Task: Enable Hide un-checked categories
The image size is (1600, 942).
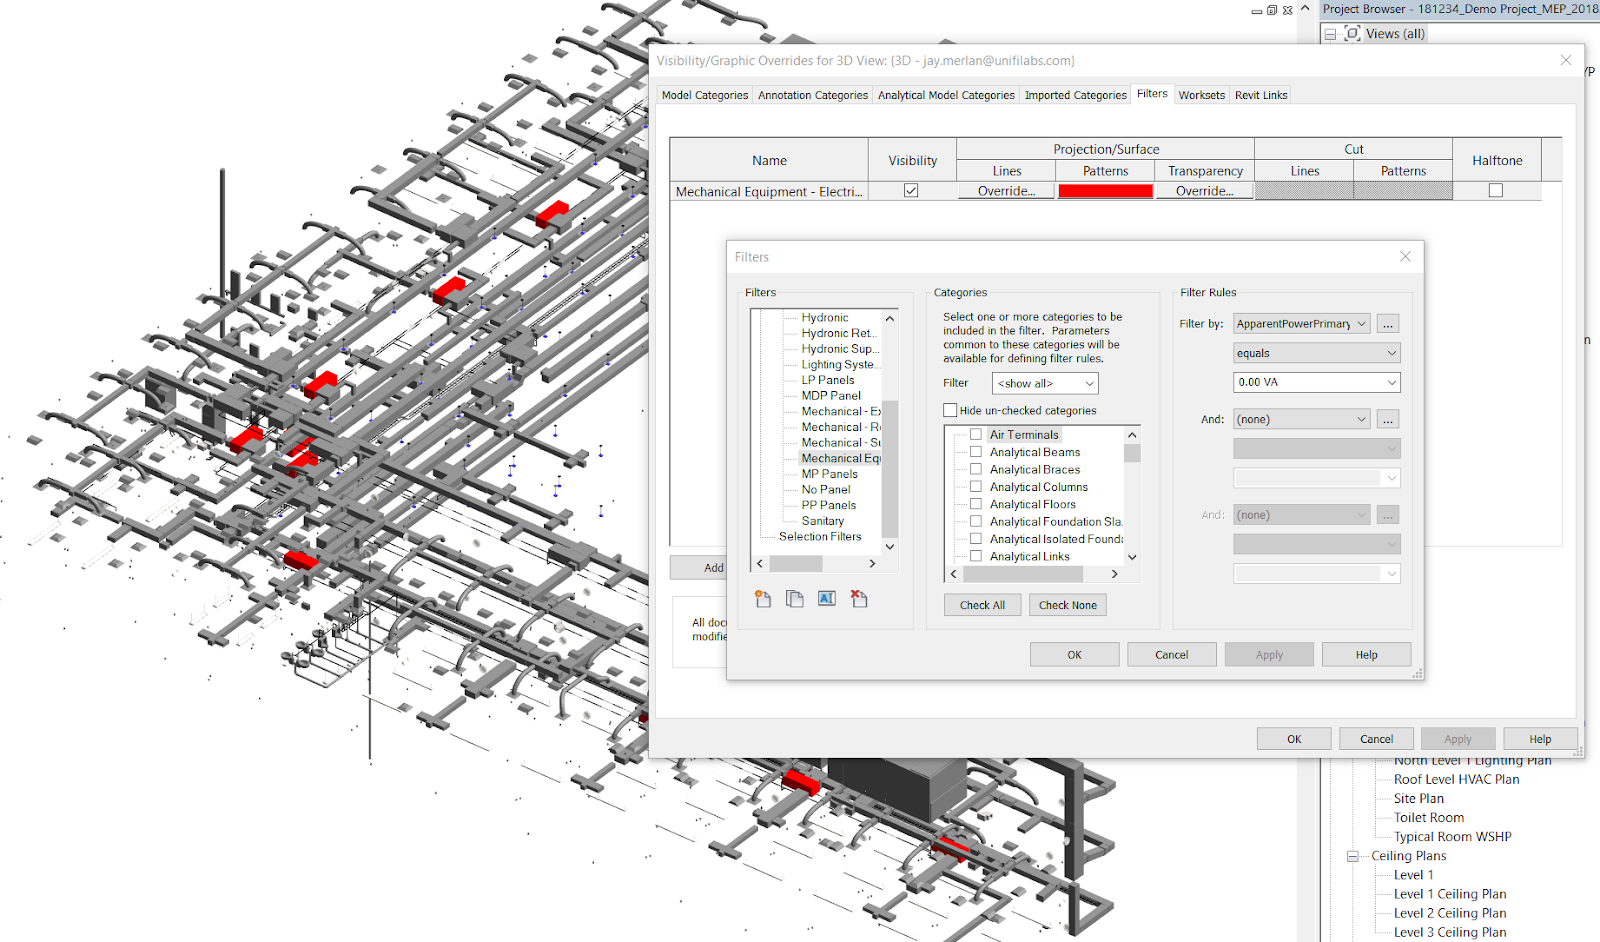Action: [950, 410]
